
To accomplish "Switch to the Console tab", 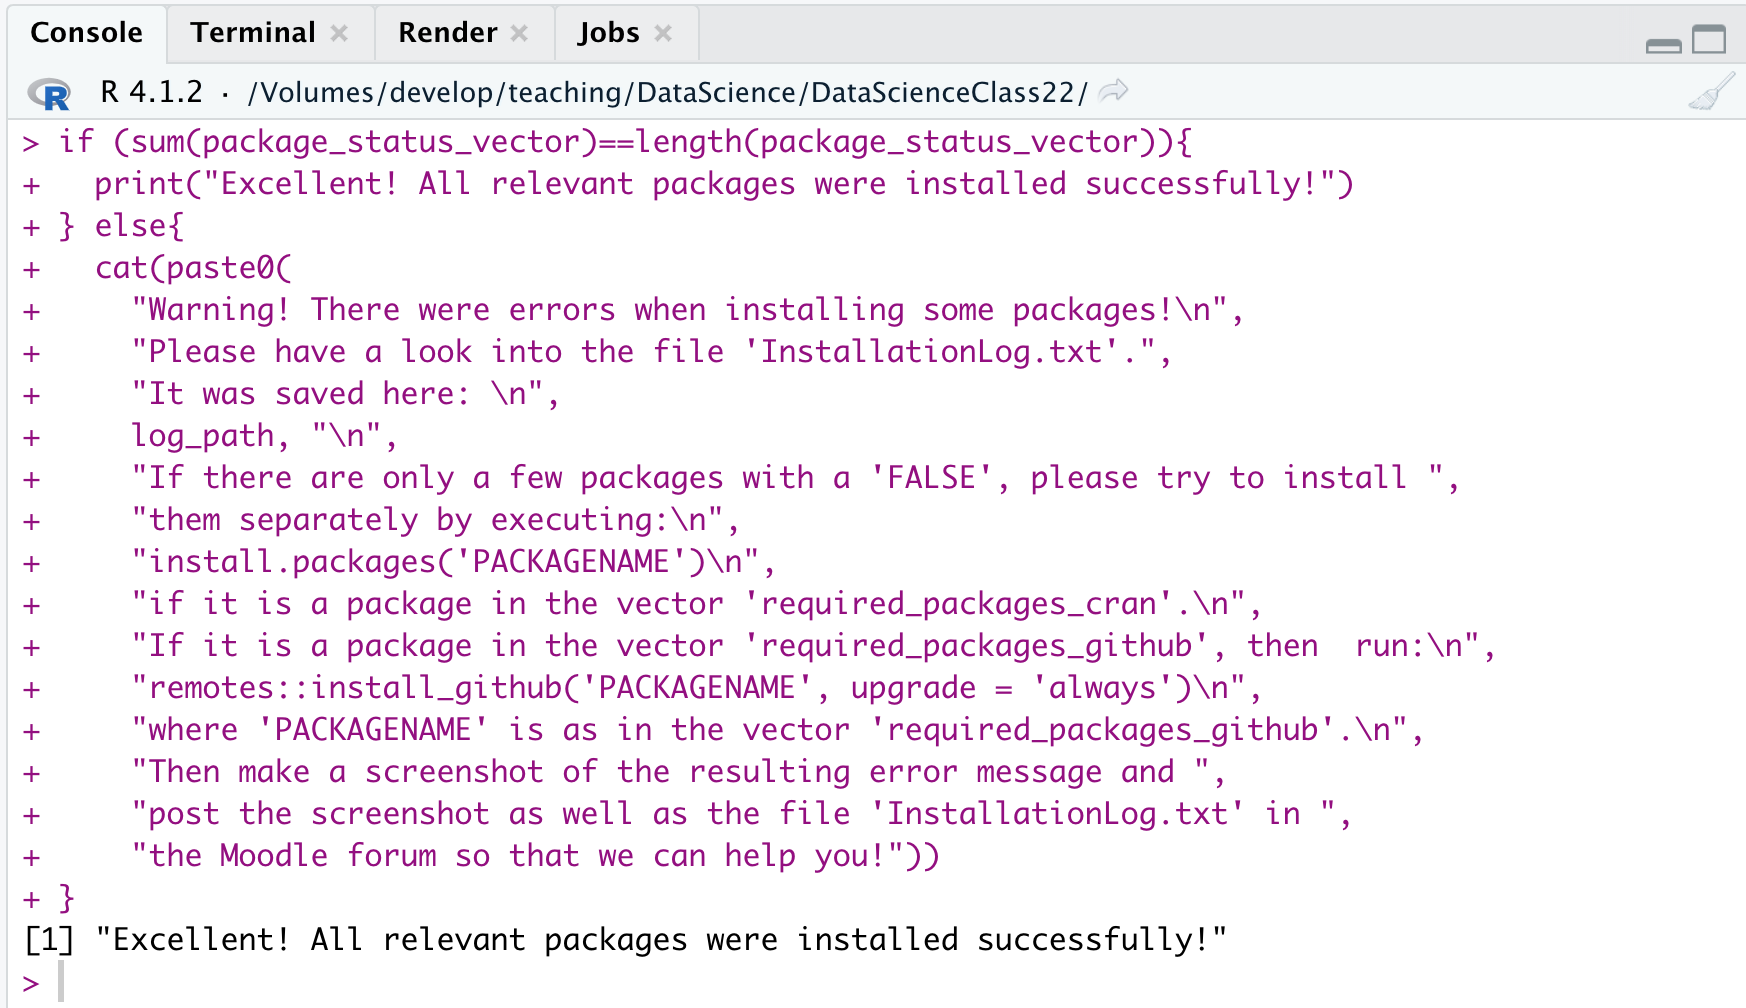I will [86, 33].
